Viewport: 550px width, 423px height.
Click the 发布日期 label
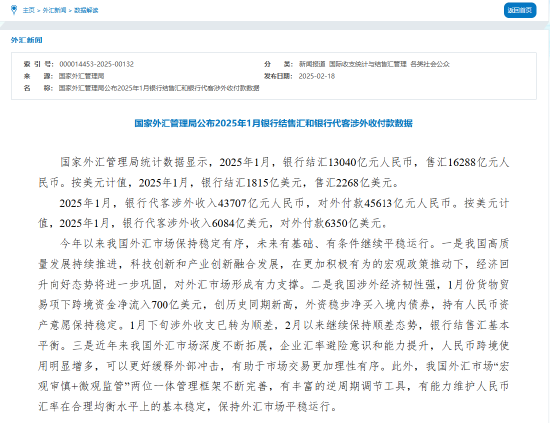point(278,76)
